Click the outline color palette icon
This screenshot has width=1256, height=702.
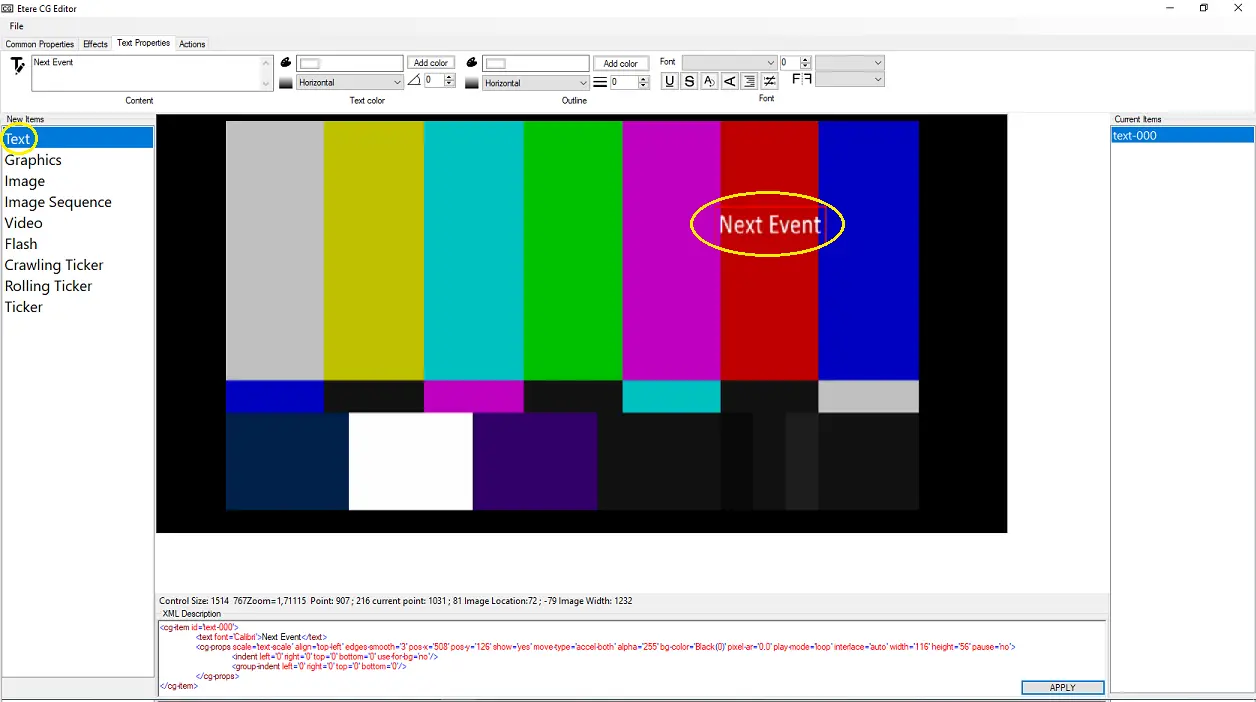(472, 63)
